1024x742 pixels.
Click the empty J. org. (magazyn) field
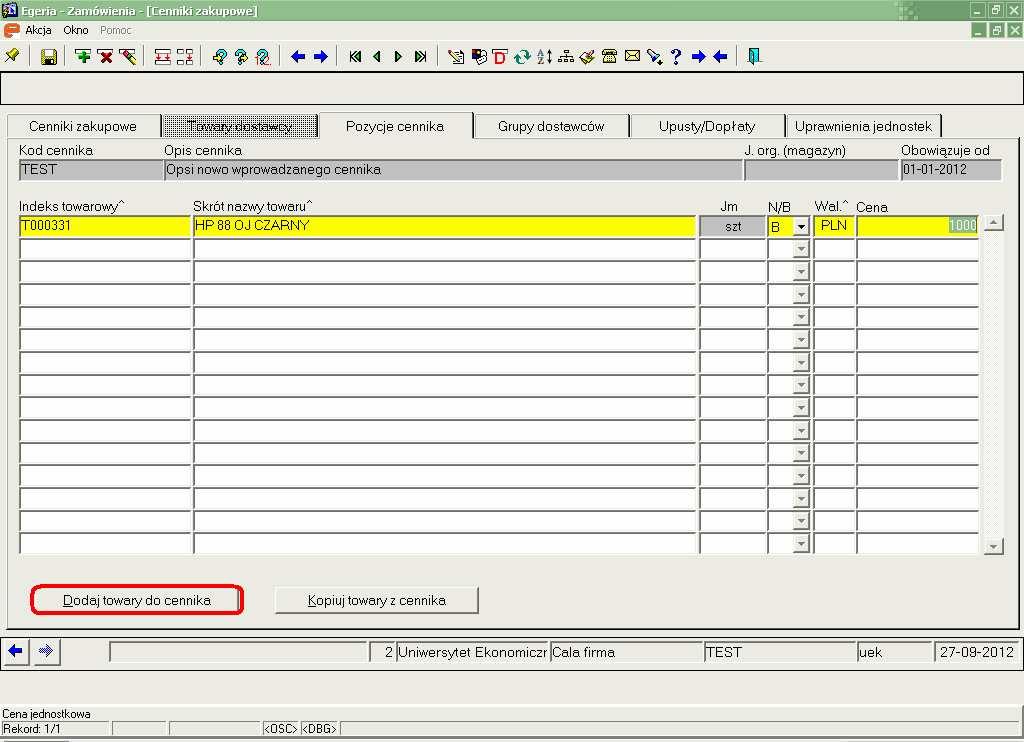click(822, 170)
